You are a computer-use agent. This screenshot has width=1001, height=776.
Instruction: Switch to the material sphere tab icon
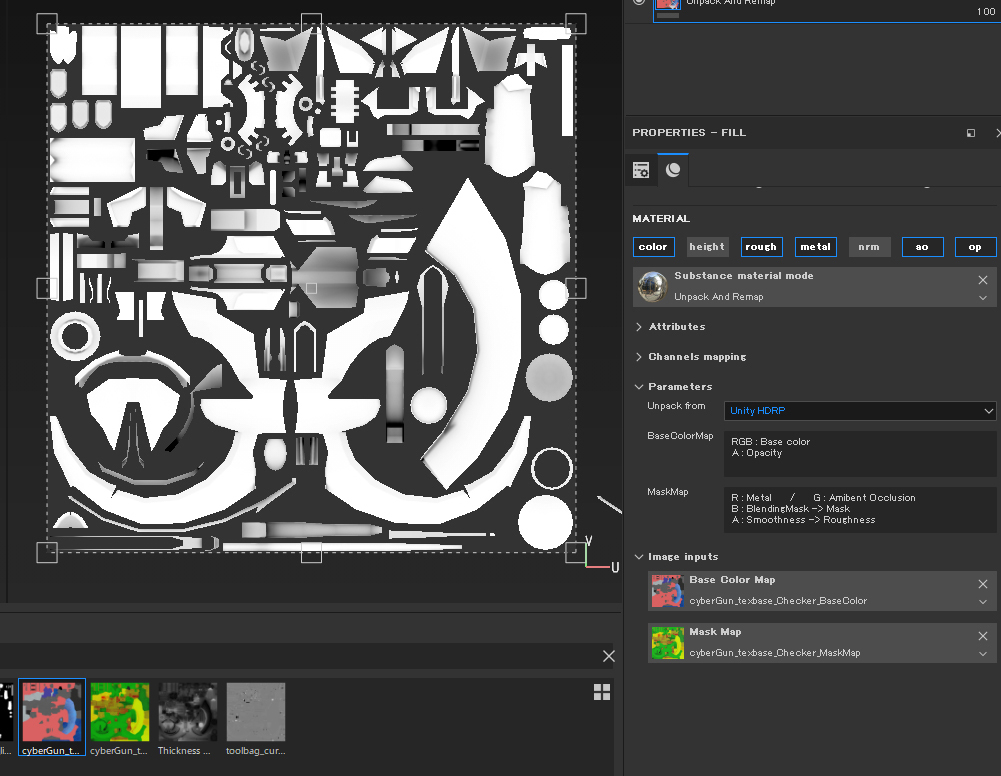tap(673, 170)
